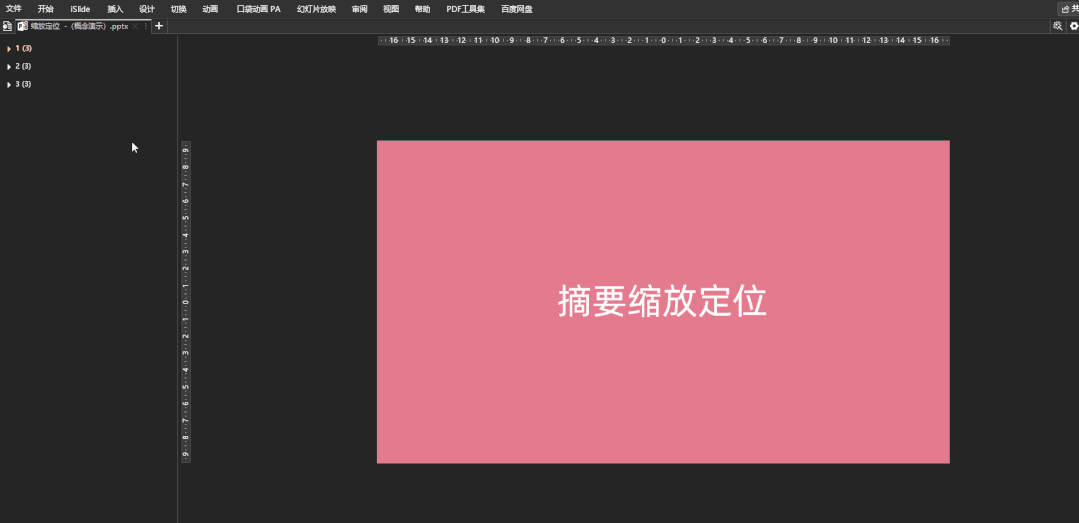This screenshot has height=523, width=1079.
Task: Open the 设计 tab
Action: (x=147, y=9)
